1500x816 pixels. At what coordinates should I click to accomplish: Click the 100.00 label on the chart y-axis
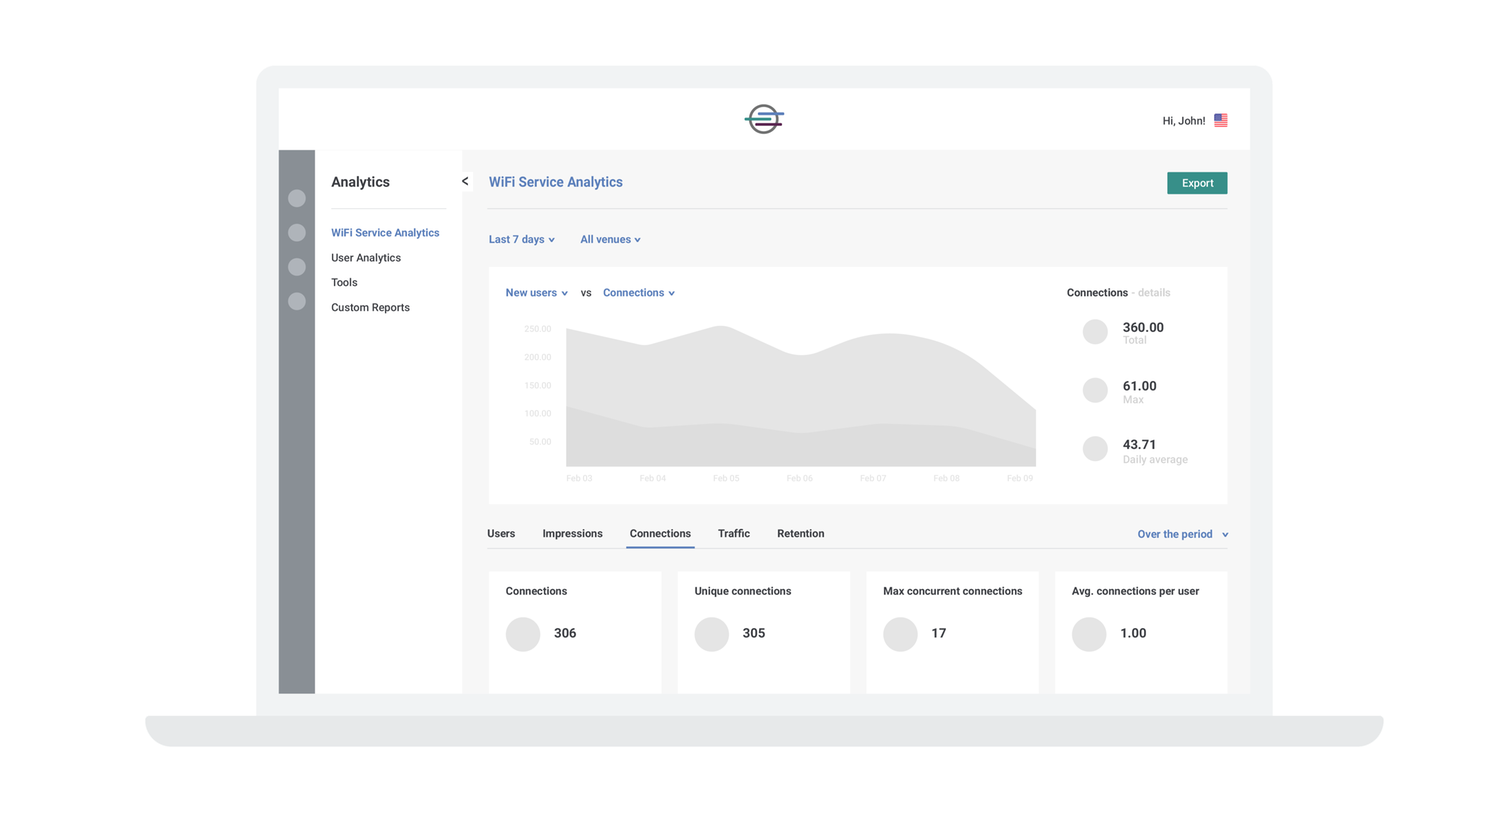tap(537, 413)
